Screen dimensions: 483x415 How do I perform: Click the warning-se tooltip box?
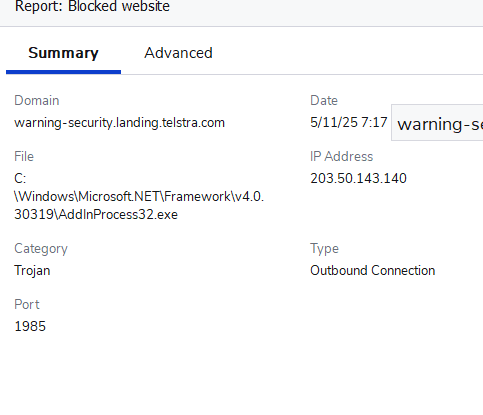pos(437,123)
